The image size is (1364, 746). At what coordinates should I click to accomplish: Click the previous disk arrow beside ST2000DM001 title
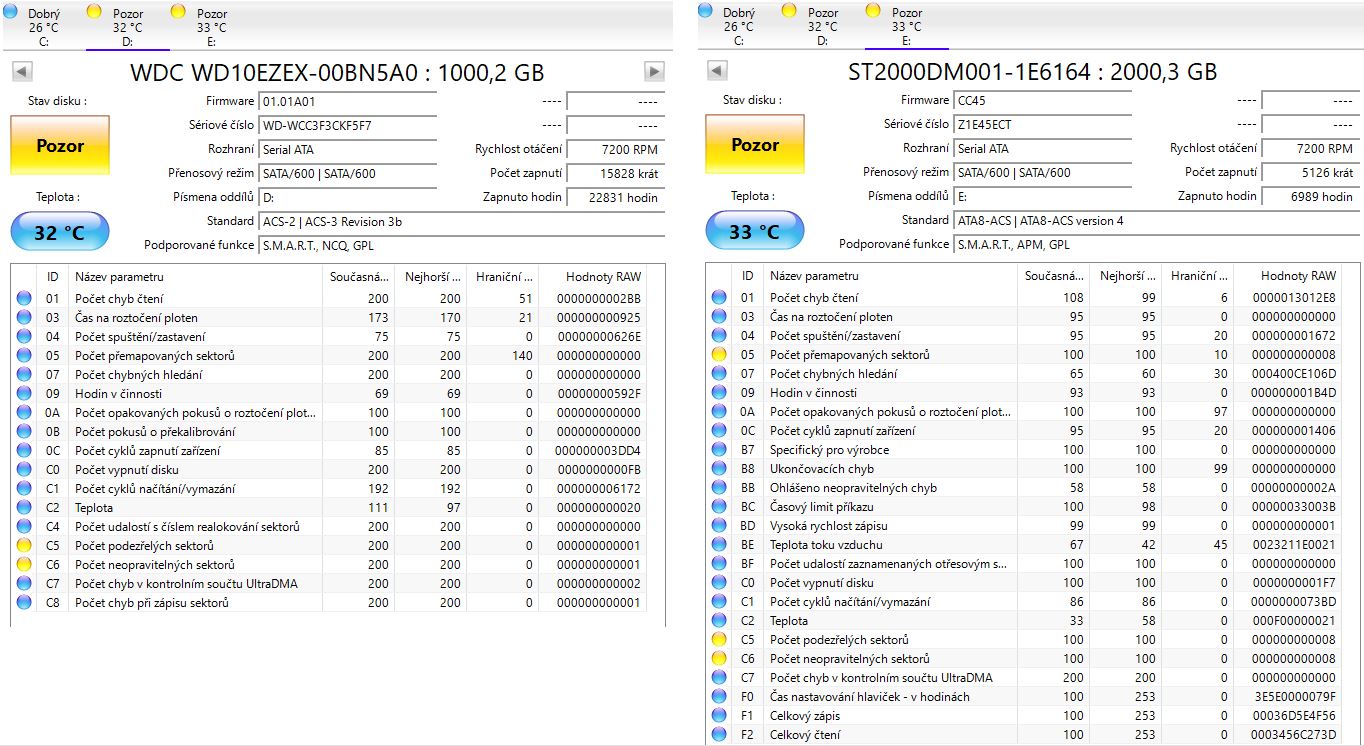[717, 71]
